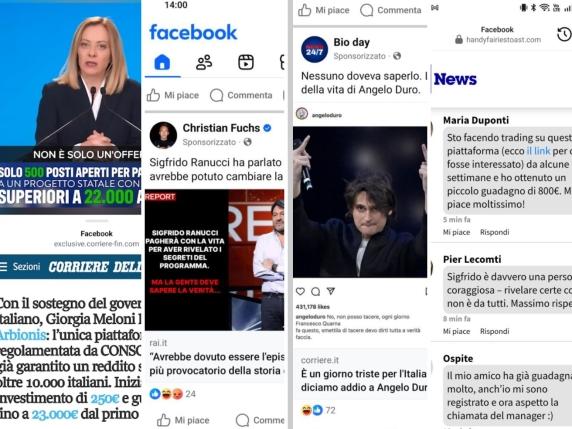Tap the history clock icon beside handyfairiestoast.com
This screenshot has height=429, width=572.
[x=564, y=34]
